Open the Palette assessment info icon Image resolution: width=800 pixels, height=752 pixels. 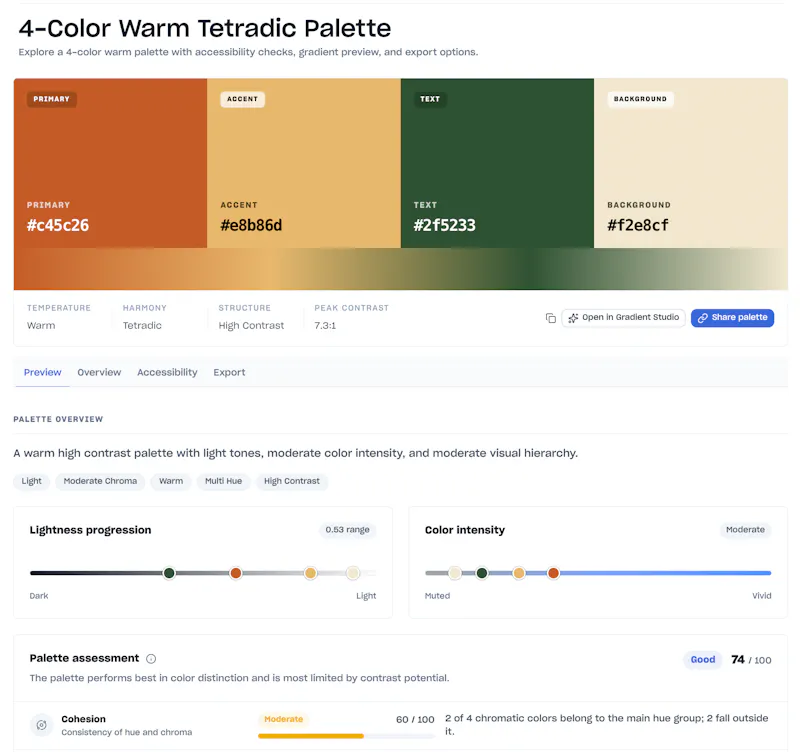click(x=151, y=659)
